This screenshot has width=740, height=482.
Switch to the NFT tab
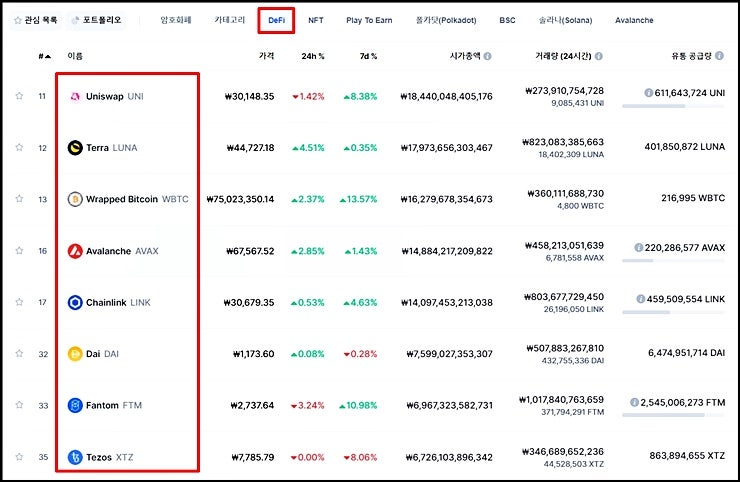tap(316, 20)
